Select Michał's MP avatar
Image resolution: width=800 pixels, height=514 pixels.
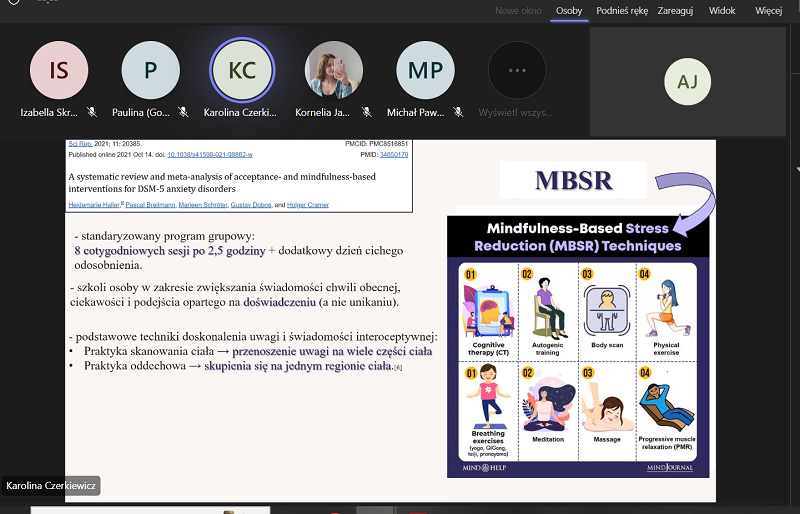point(425,70)
